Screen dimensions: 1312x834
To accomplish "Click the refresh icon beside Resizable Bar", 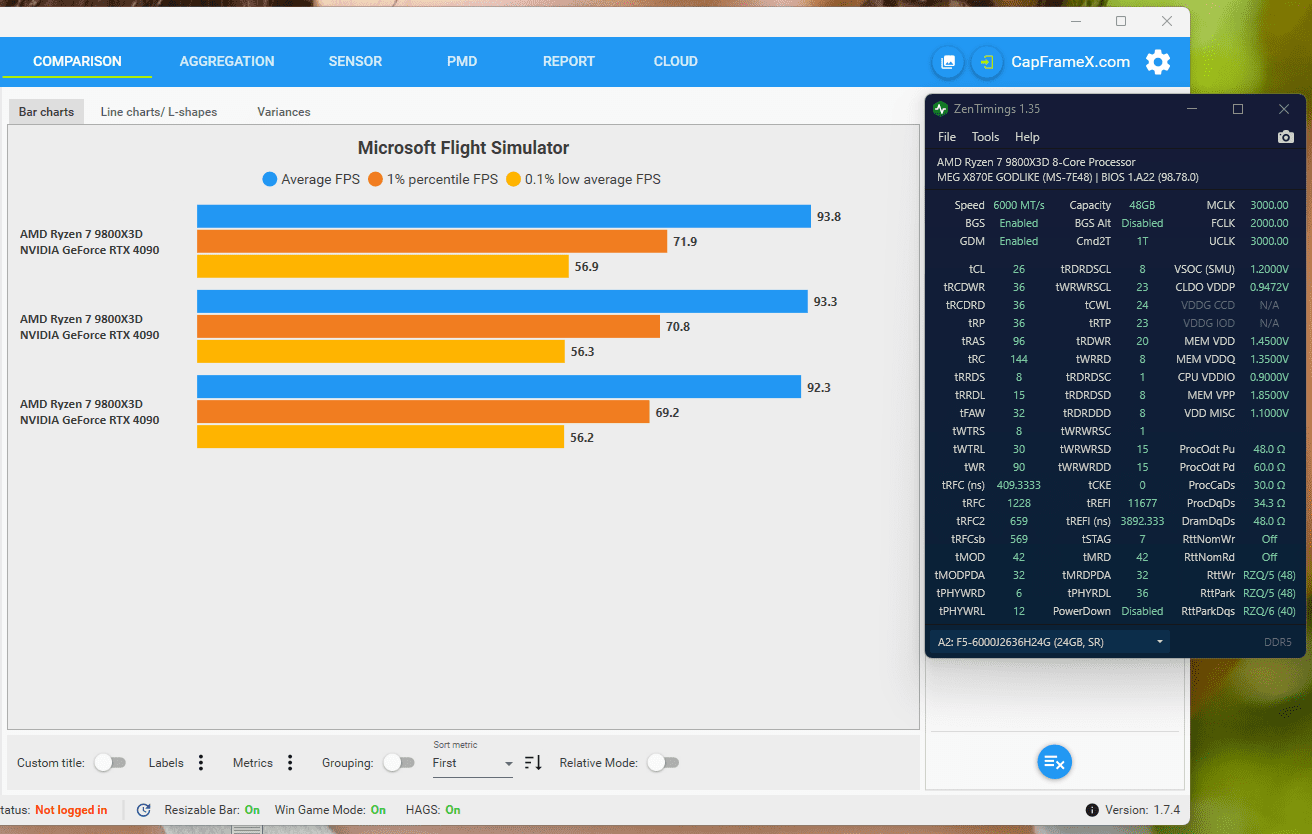I will click(143, 810).
